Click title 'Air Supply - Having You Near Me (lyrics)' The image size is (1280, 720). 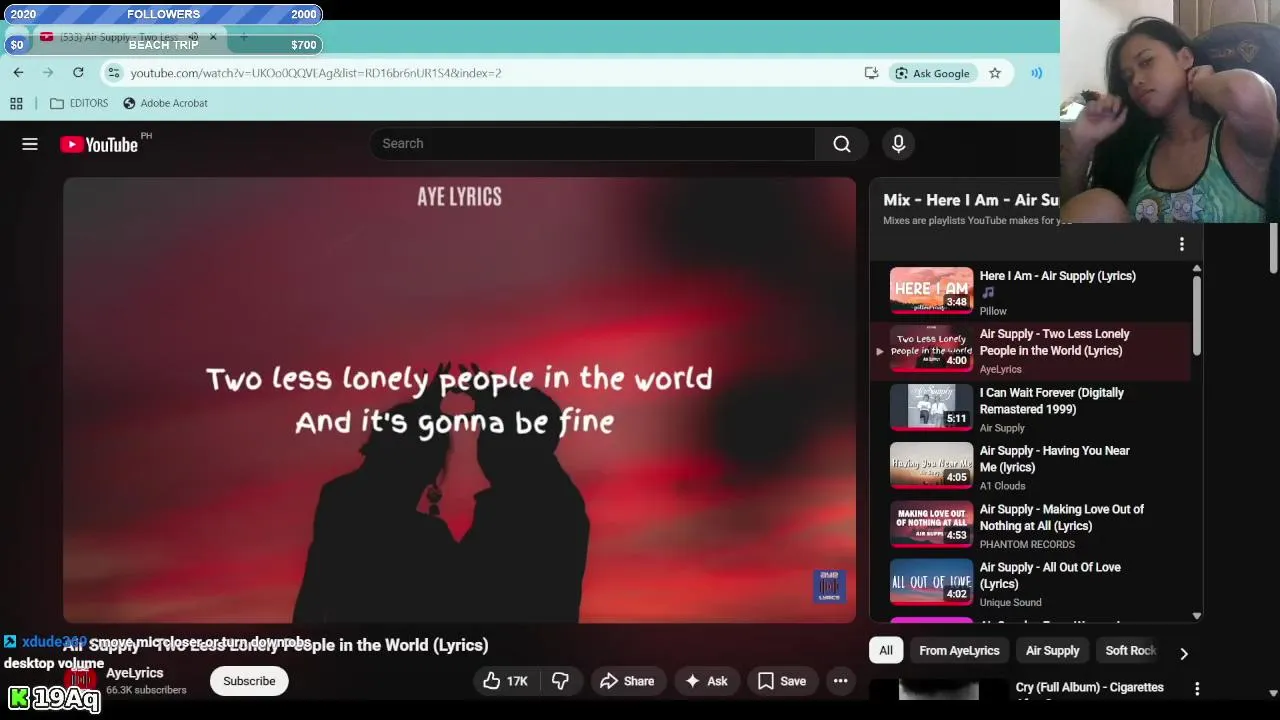[1054, 459]
